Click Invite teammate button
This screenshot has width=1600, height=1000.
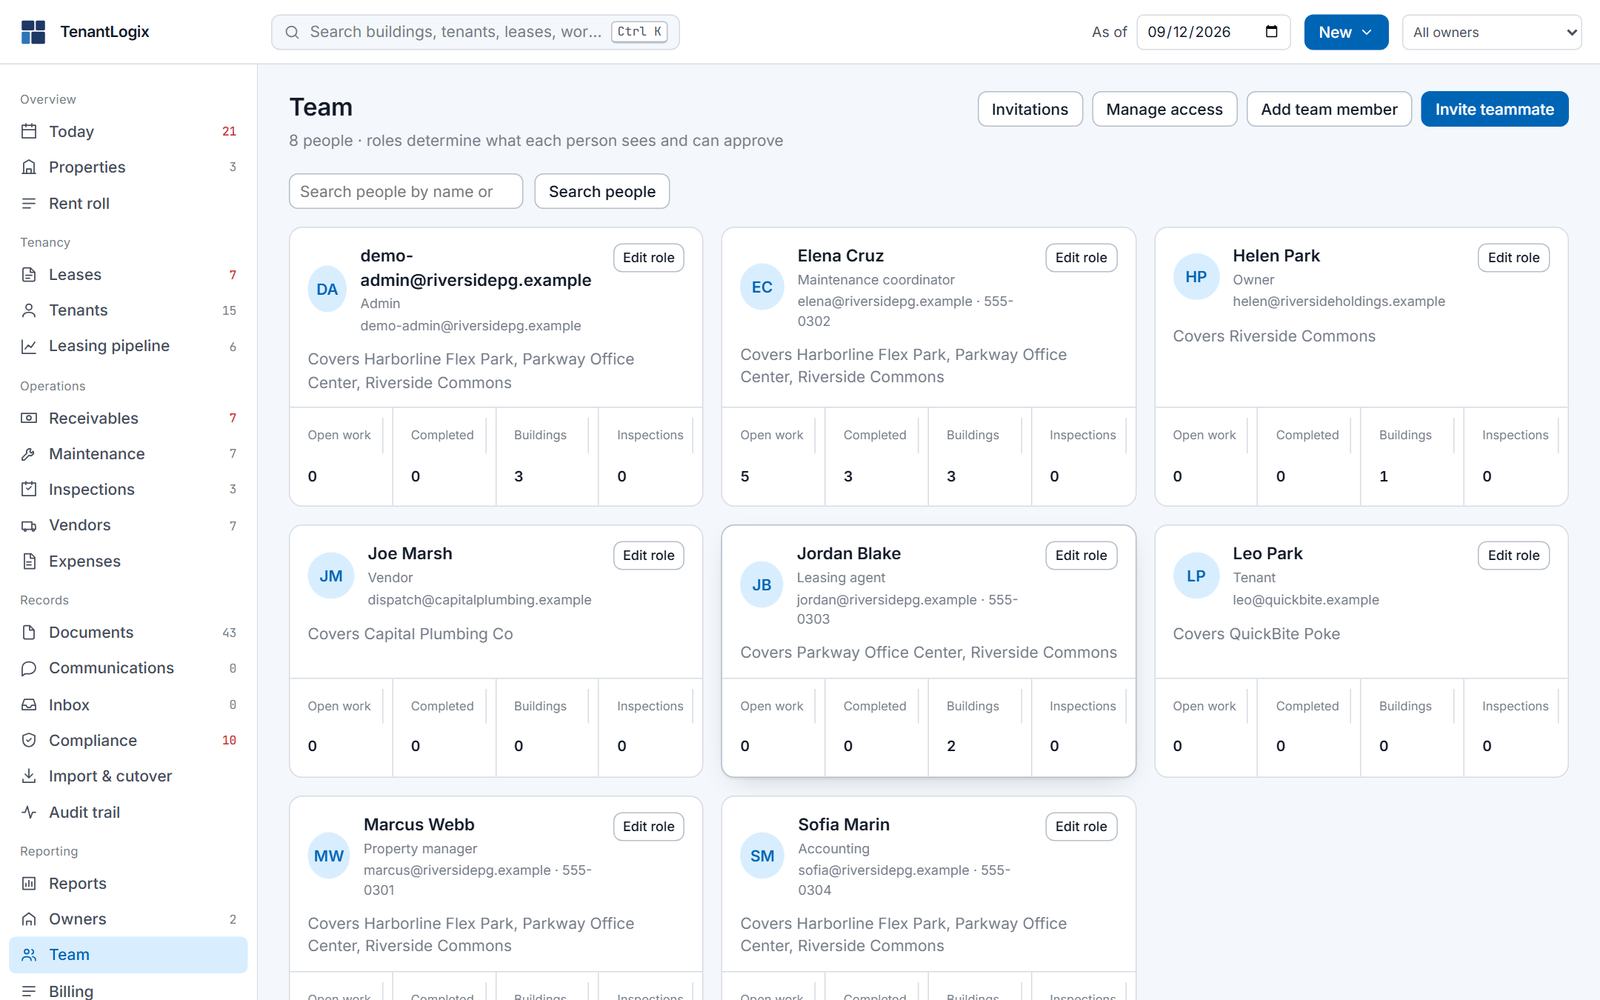click(x=1494, y=109)
